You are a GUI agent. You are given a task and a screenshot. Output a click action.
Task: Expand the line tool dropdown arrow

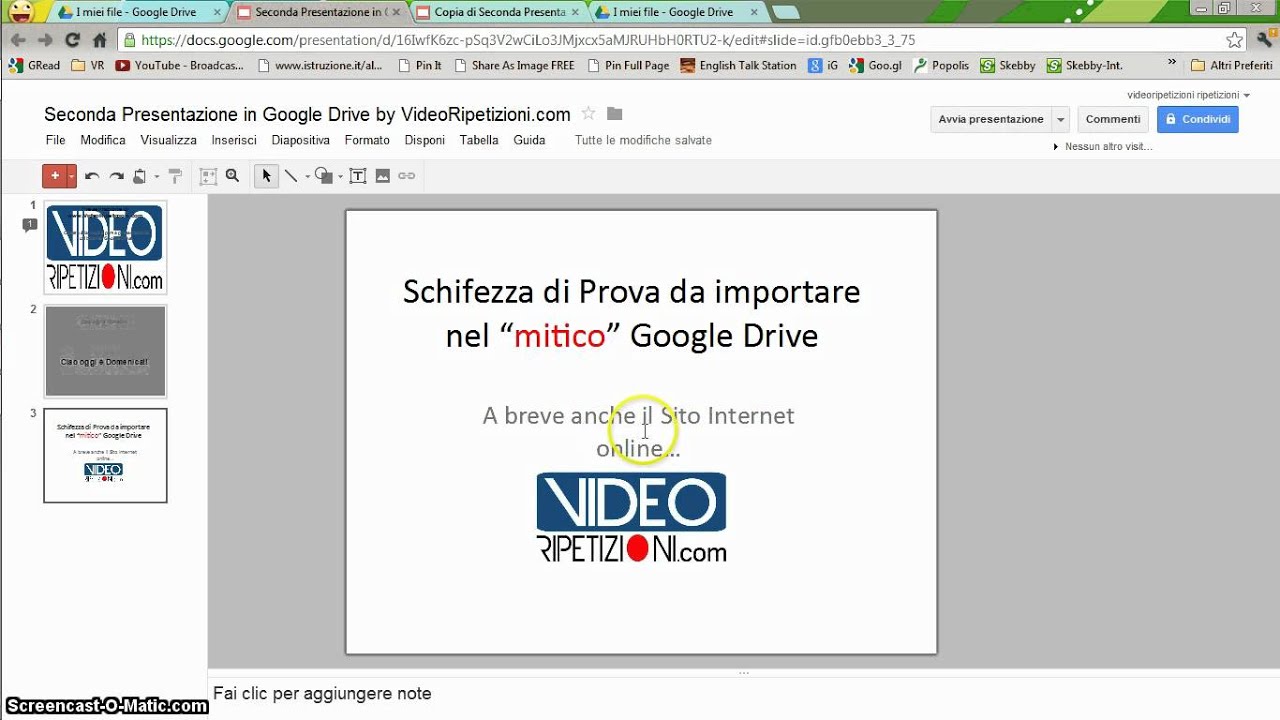pos(306,177)
